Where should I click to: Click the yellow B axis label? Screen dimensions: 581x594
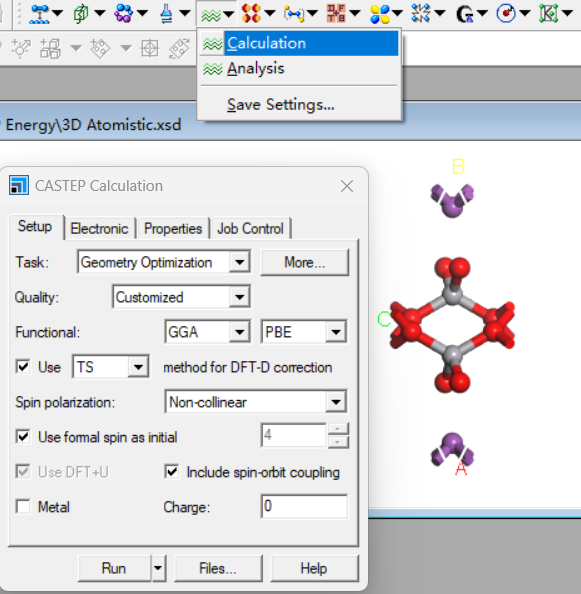pyautogui.click(x=458, y=167)
